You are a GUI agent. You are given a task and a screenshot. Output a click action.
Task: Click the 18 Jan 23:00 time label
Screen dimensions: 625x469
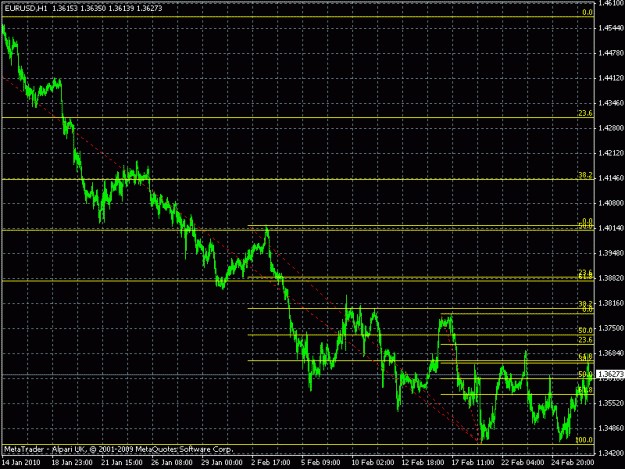point(72,463)
